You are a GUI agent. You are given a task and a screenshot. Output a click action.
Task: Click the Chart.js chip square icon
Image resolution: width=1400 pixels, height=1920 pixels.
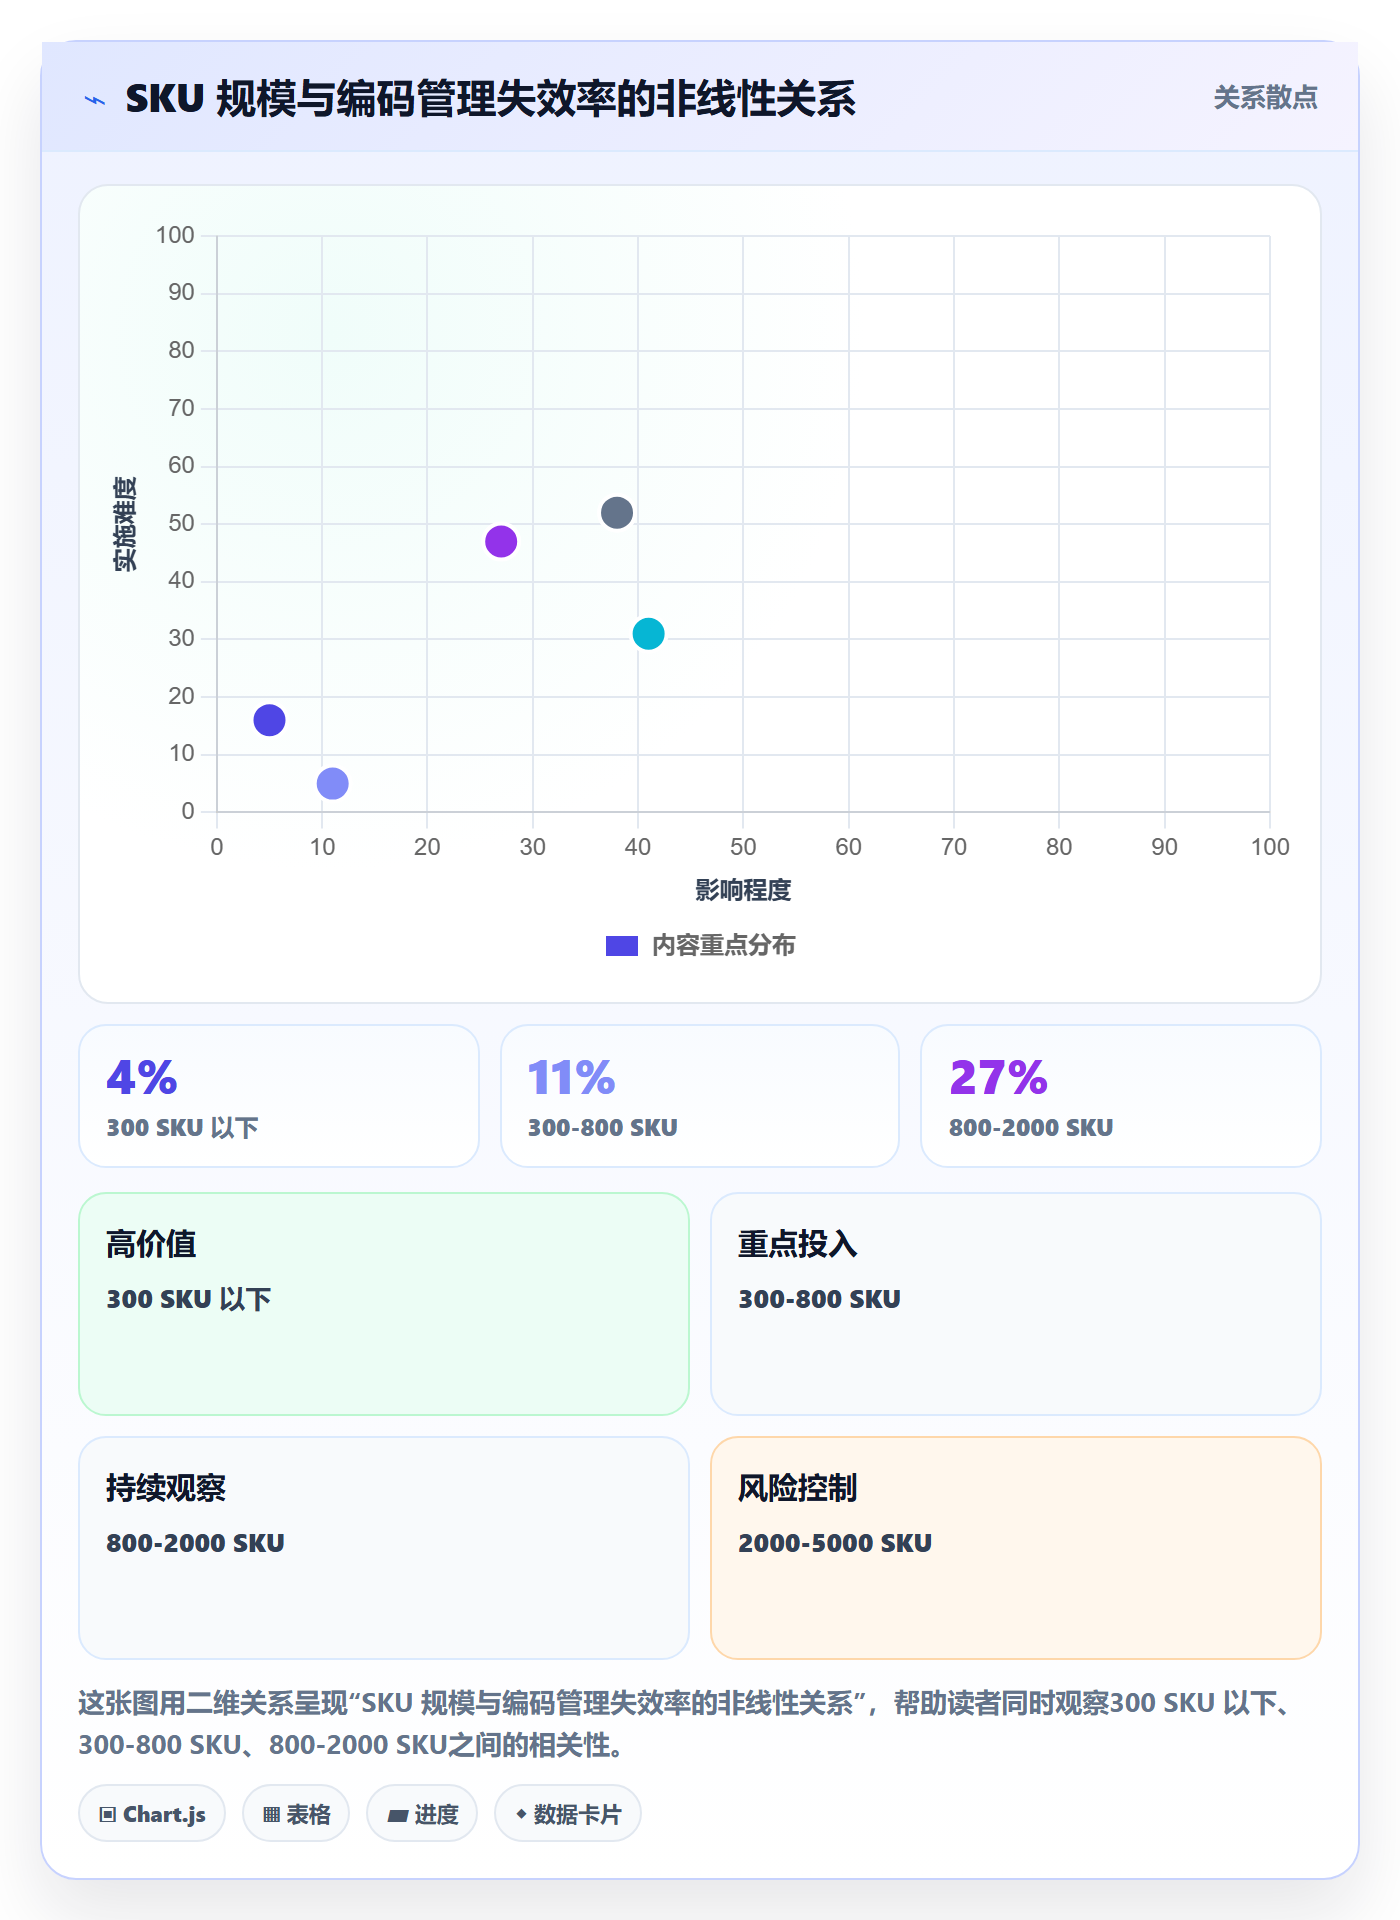(x=108, y=1815)
